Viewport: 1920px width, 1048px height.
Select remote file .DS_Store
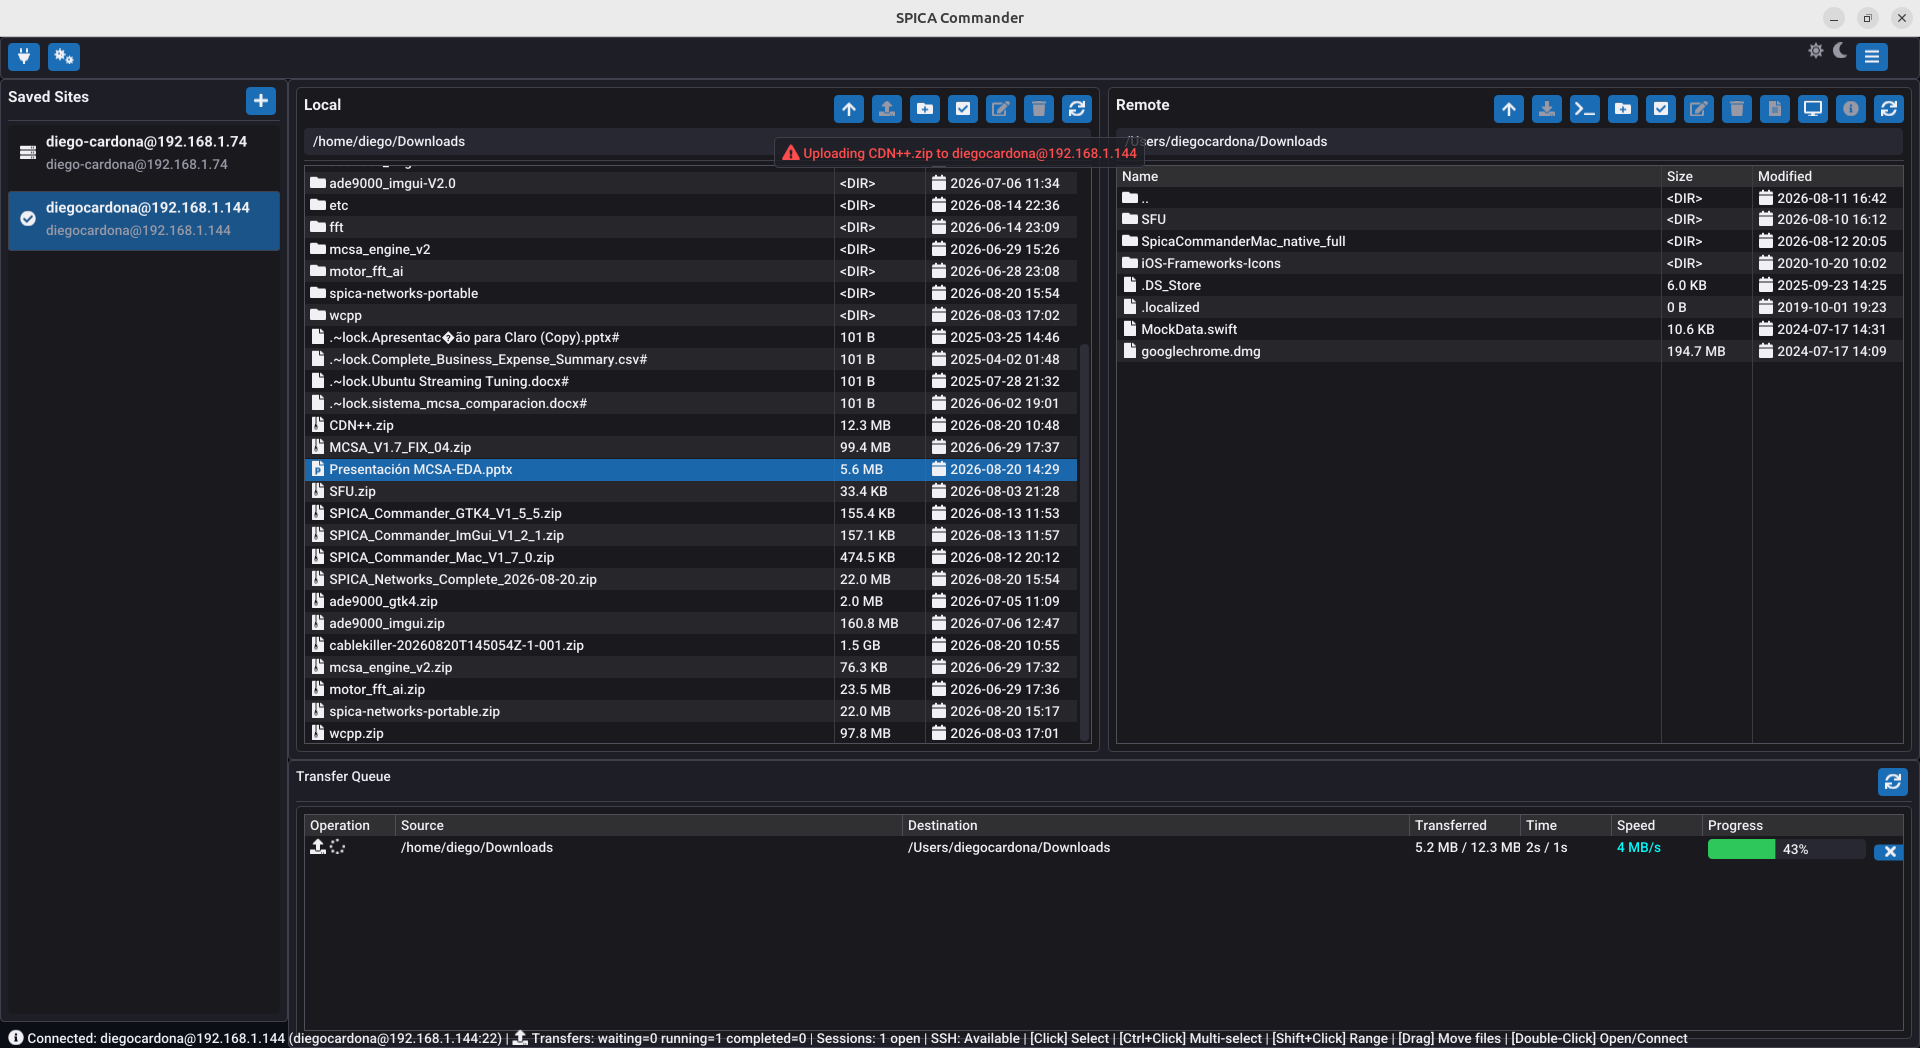(x=1509, y=285)
